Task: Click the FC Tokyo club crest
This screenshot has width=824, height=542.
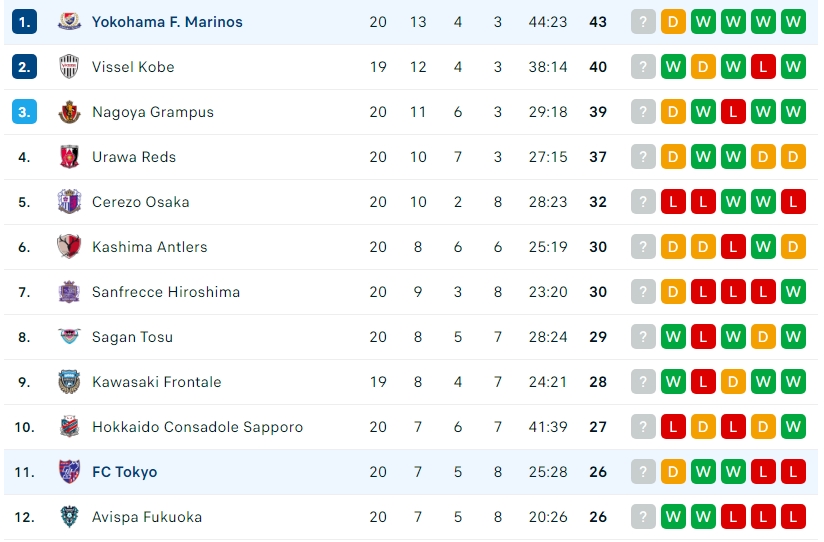Action: point(69,472)
